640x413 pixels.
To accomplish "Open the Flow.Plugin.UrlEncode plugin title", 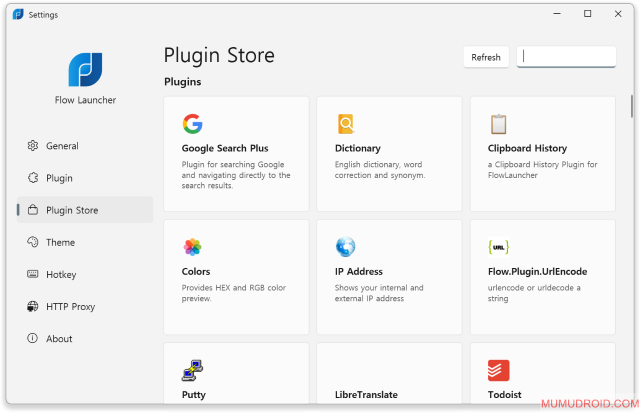I will coord(538,271).
